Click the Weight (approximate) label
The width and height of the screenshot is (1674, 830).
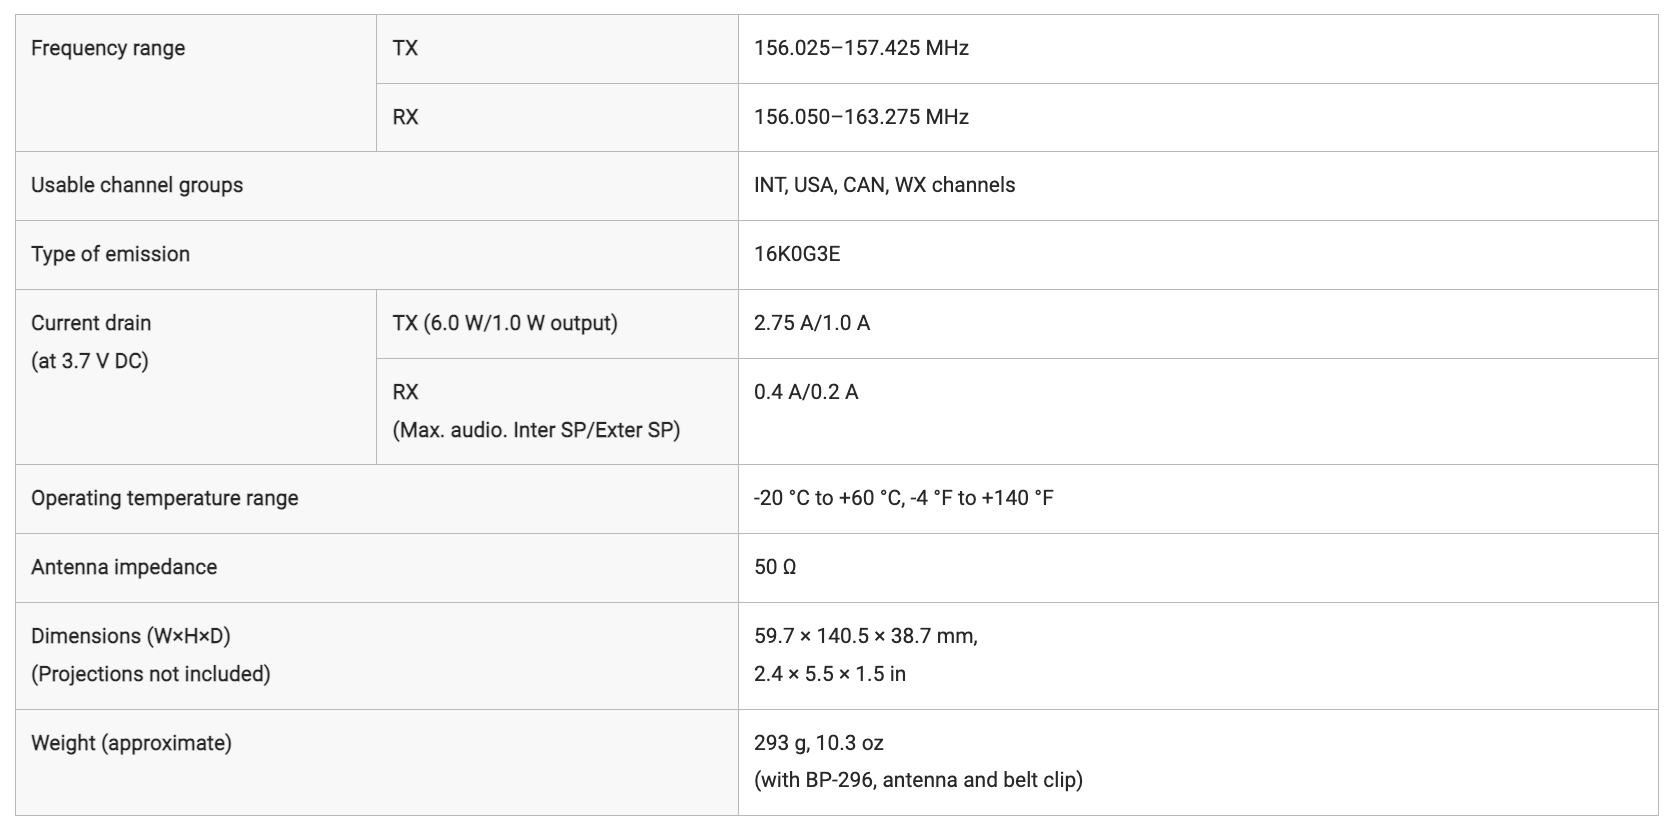pyautogui.click(x=131, y=743)
